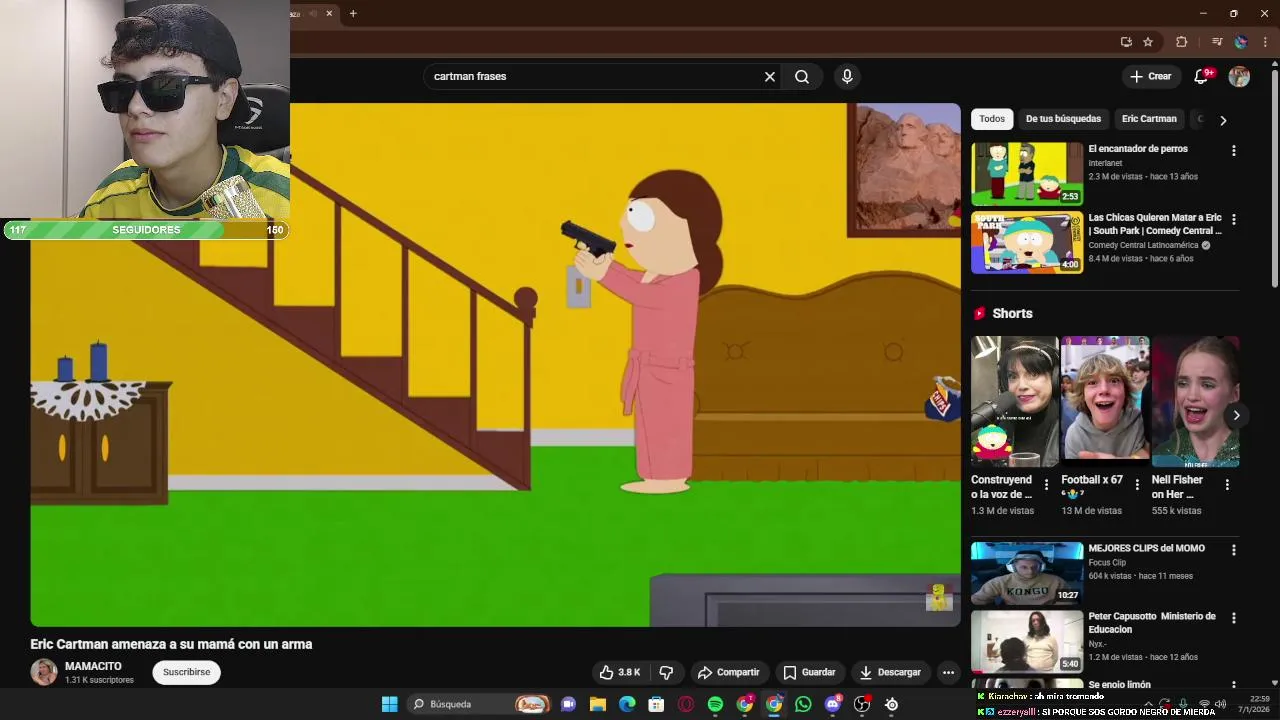Click the Descargar button

tap(890, 672)
